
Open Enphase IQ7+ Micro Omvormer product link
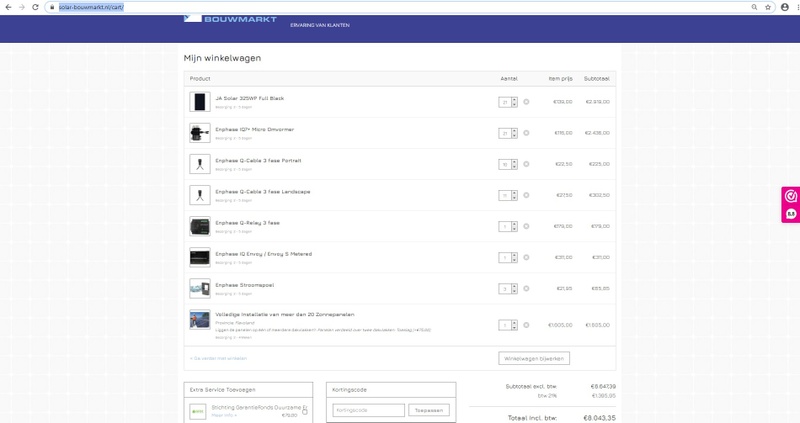click(255, 129)
